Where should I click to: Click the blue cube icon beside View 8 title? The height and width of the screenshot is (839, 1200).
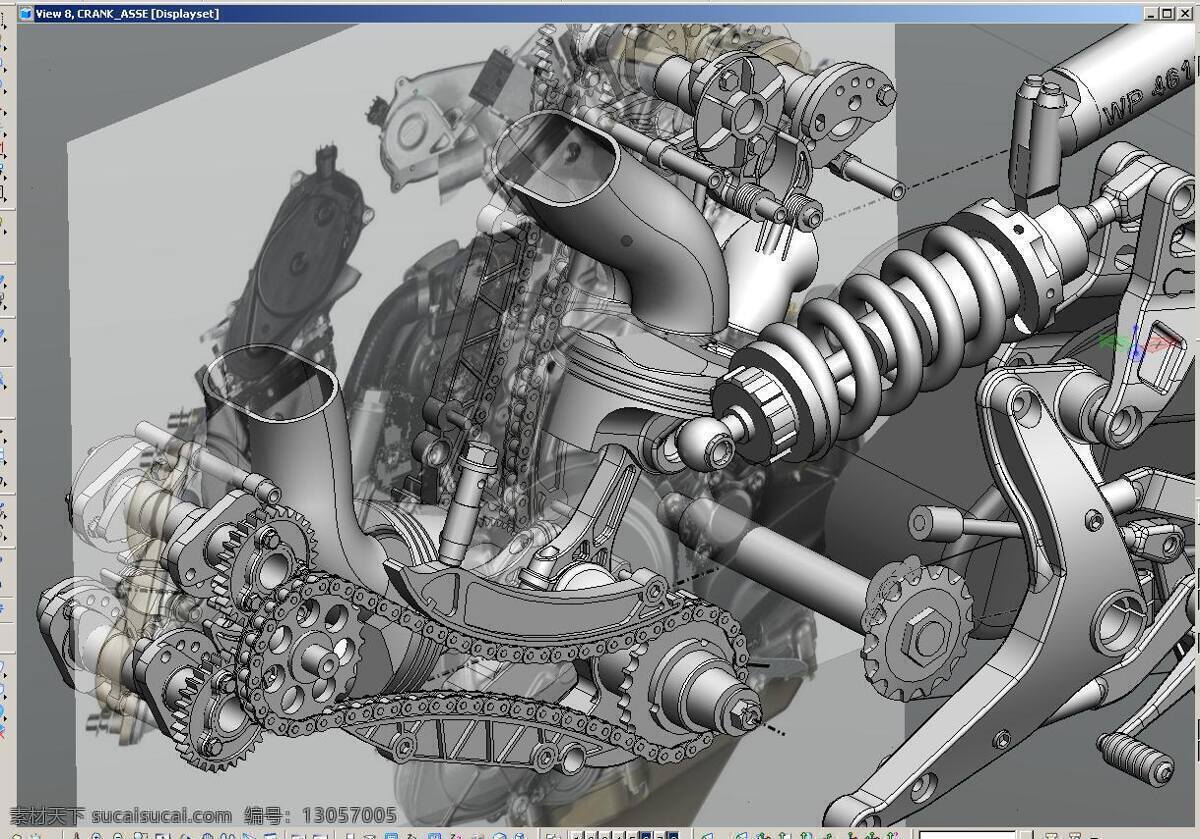tap(26, 14)
